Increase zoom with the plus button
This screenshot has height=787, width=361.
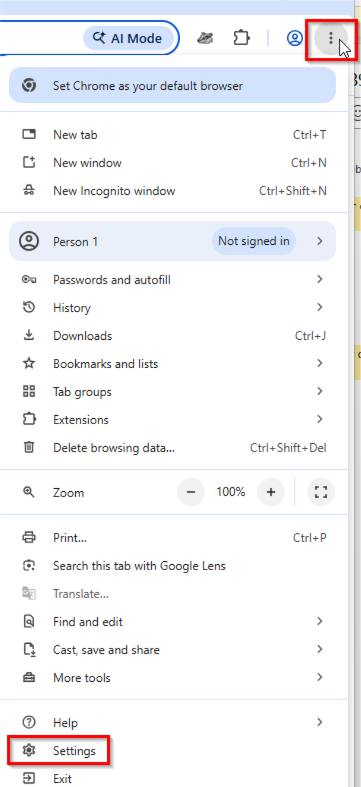click(x=271, y=492)
